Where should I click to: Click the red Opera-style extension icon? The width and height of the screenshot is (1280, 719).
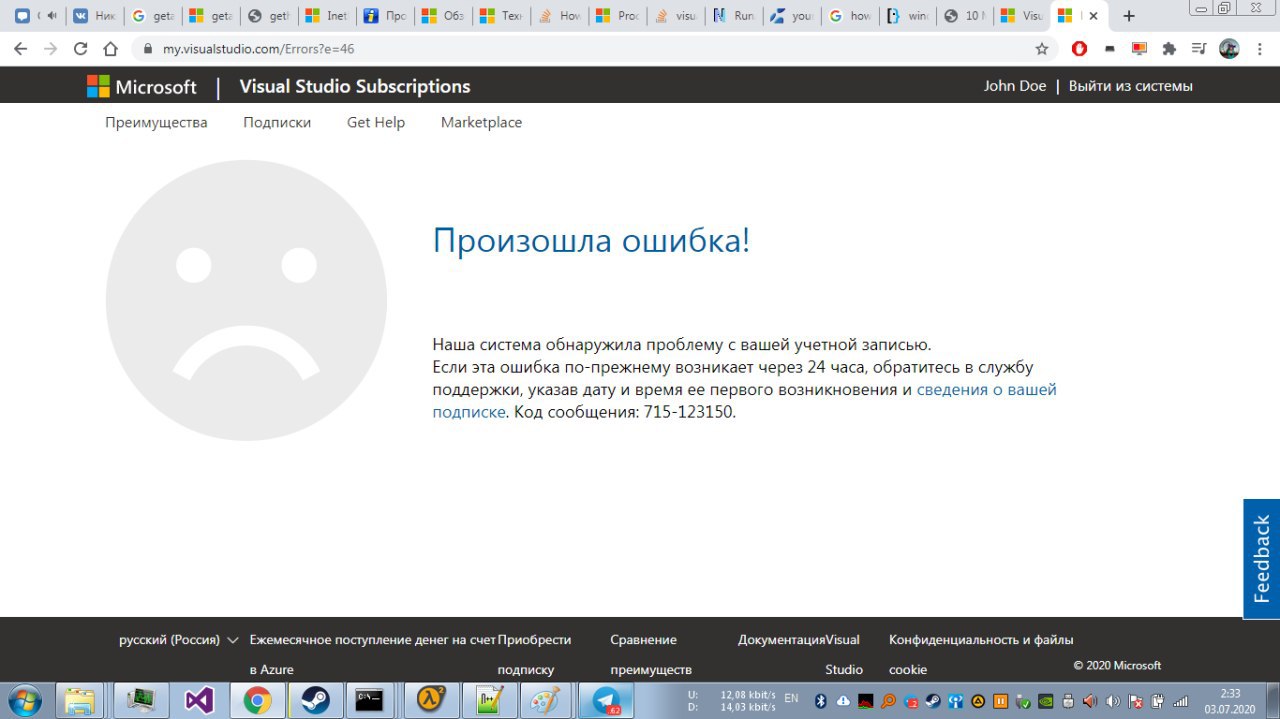point(1079,49)
